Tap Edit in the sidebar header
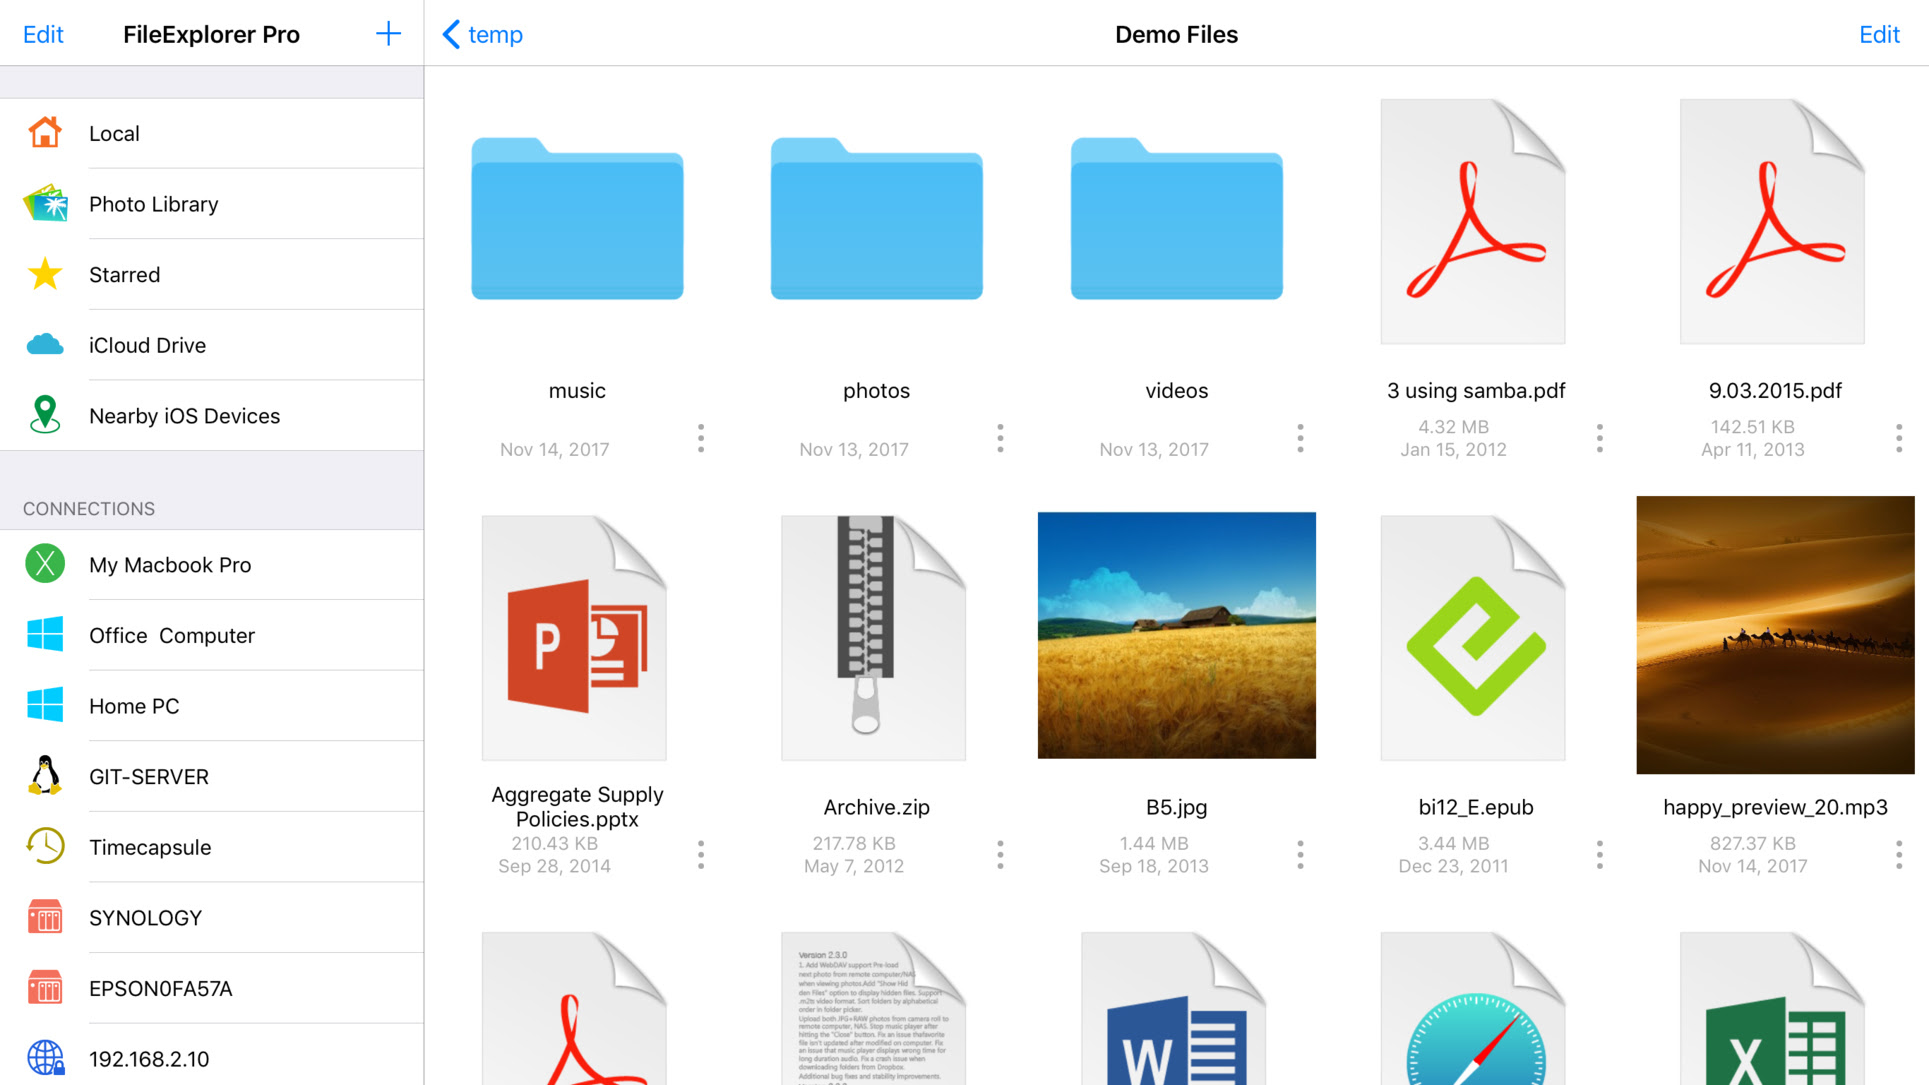The height and width of the screenshot is (1085, 1929). point(43,34)
